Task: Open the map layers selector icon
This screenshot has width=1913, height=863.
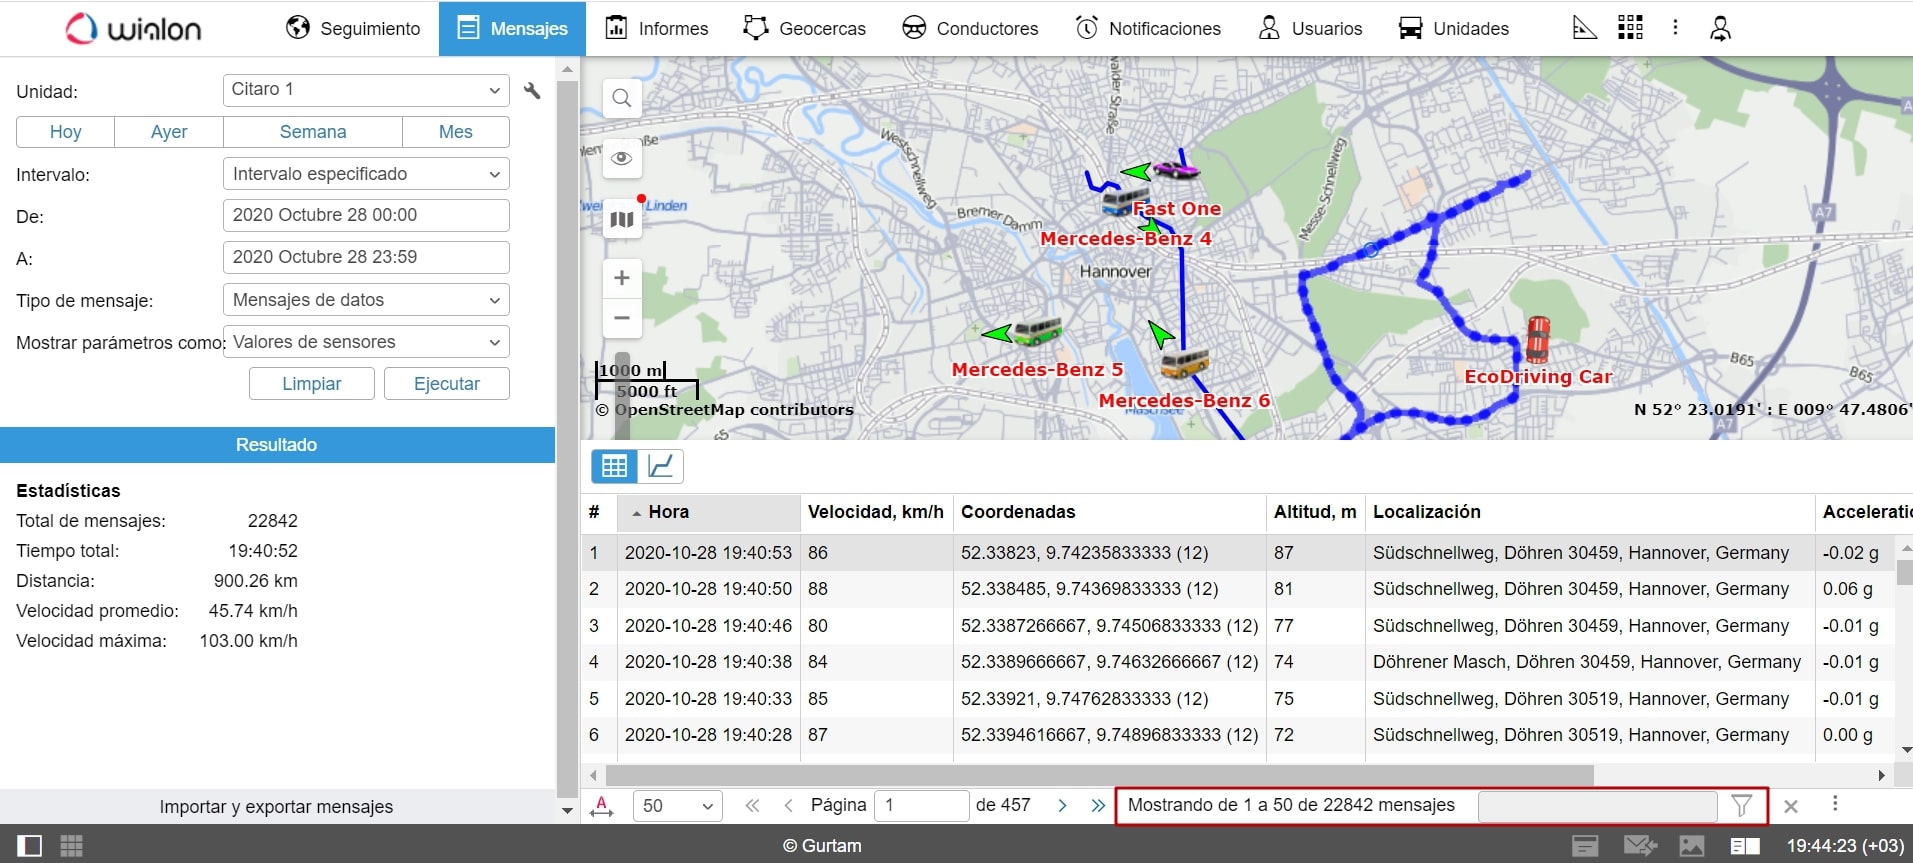Action: point(622,219)
